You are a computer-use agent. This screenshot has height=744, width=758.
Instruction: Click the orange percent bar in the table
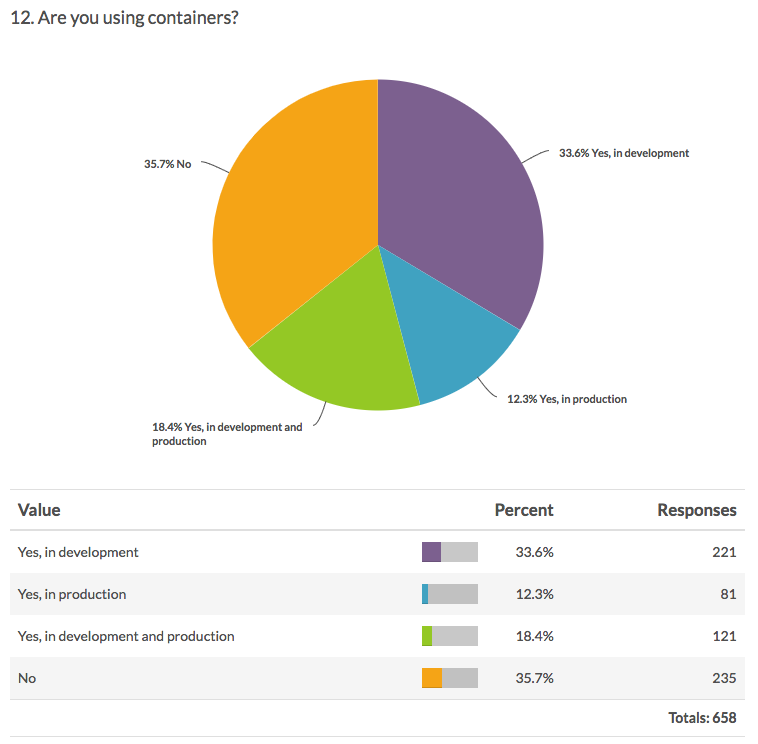click(x=432, y=678)
